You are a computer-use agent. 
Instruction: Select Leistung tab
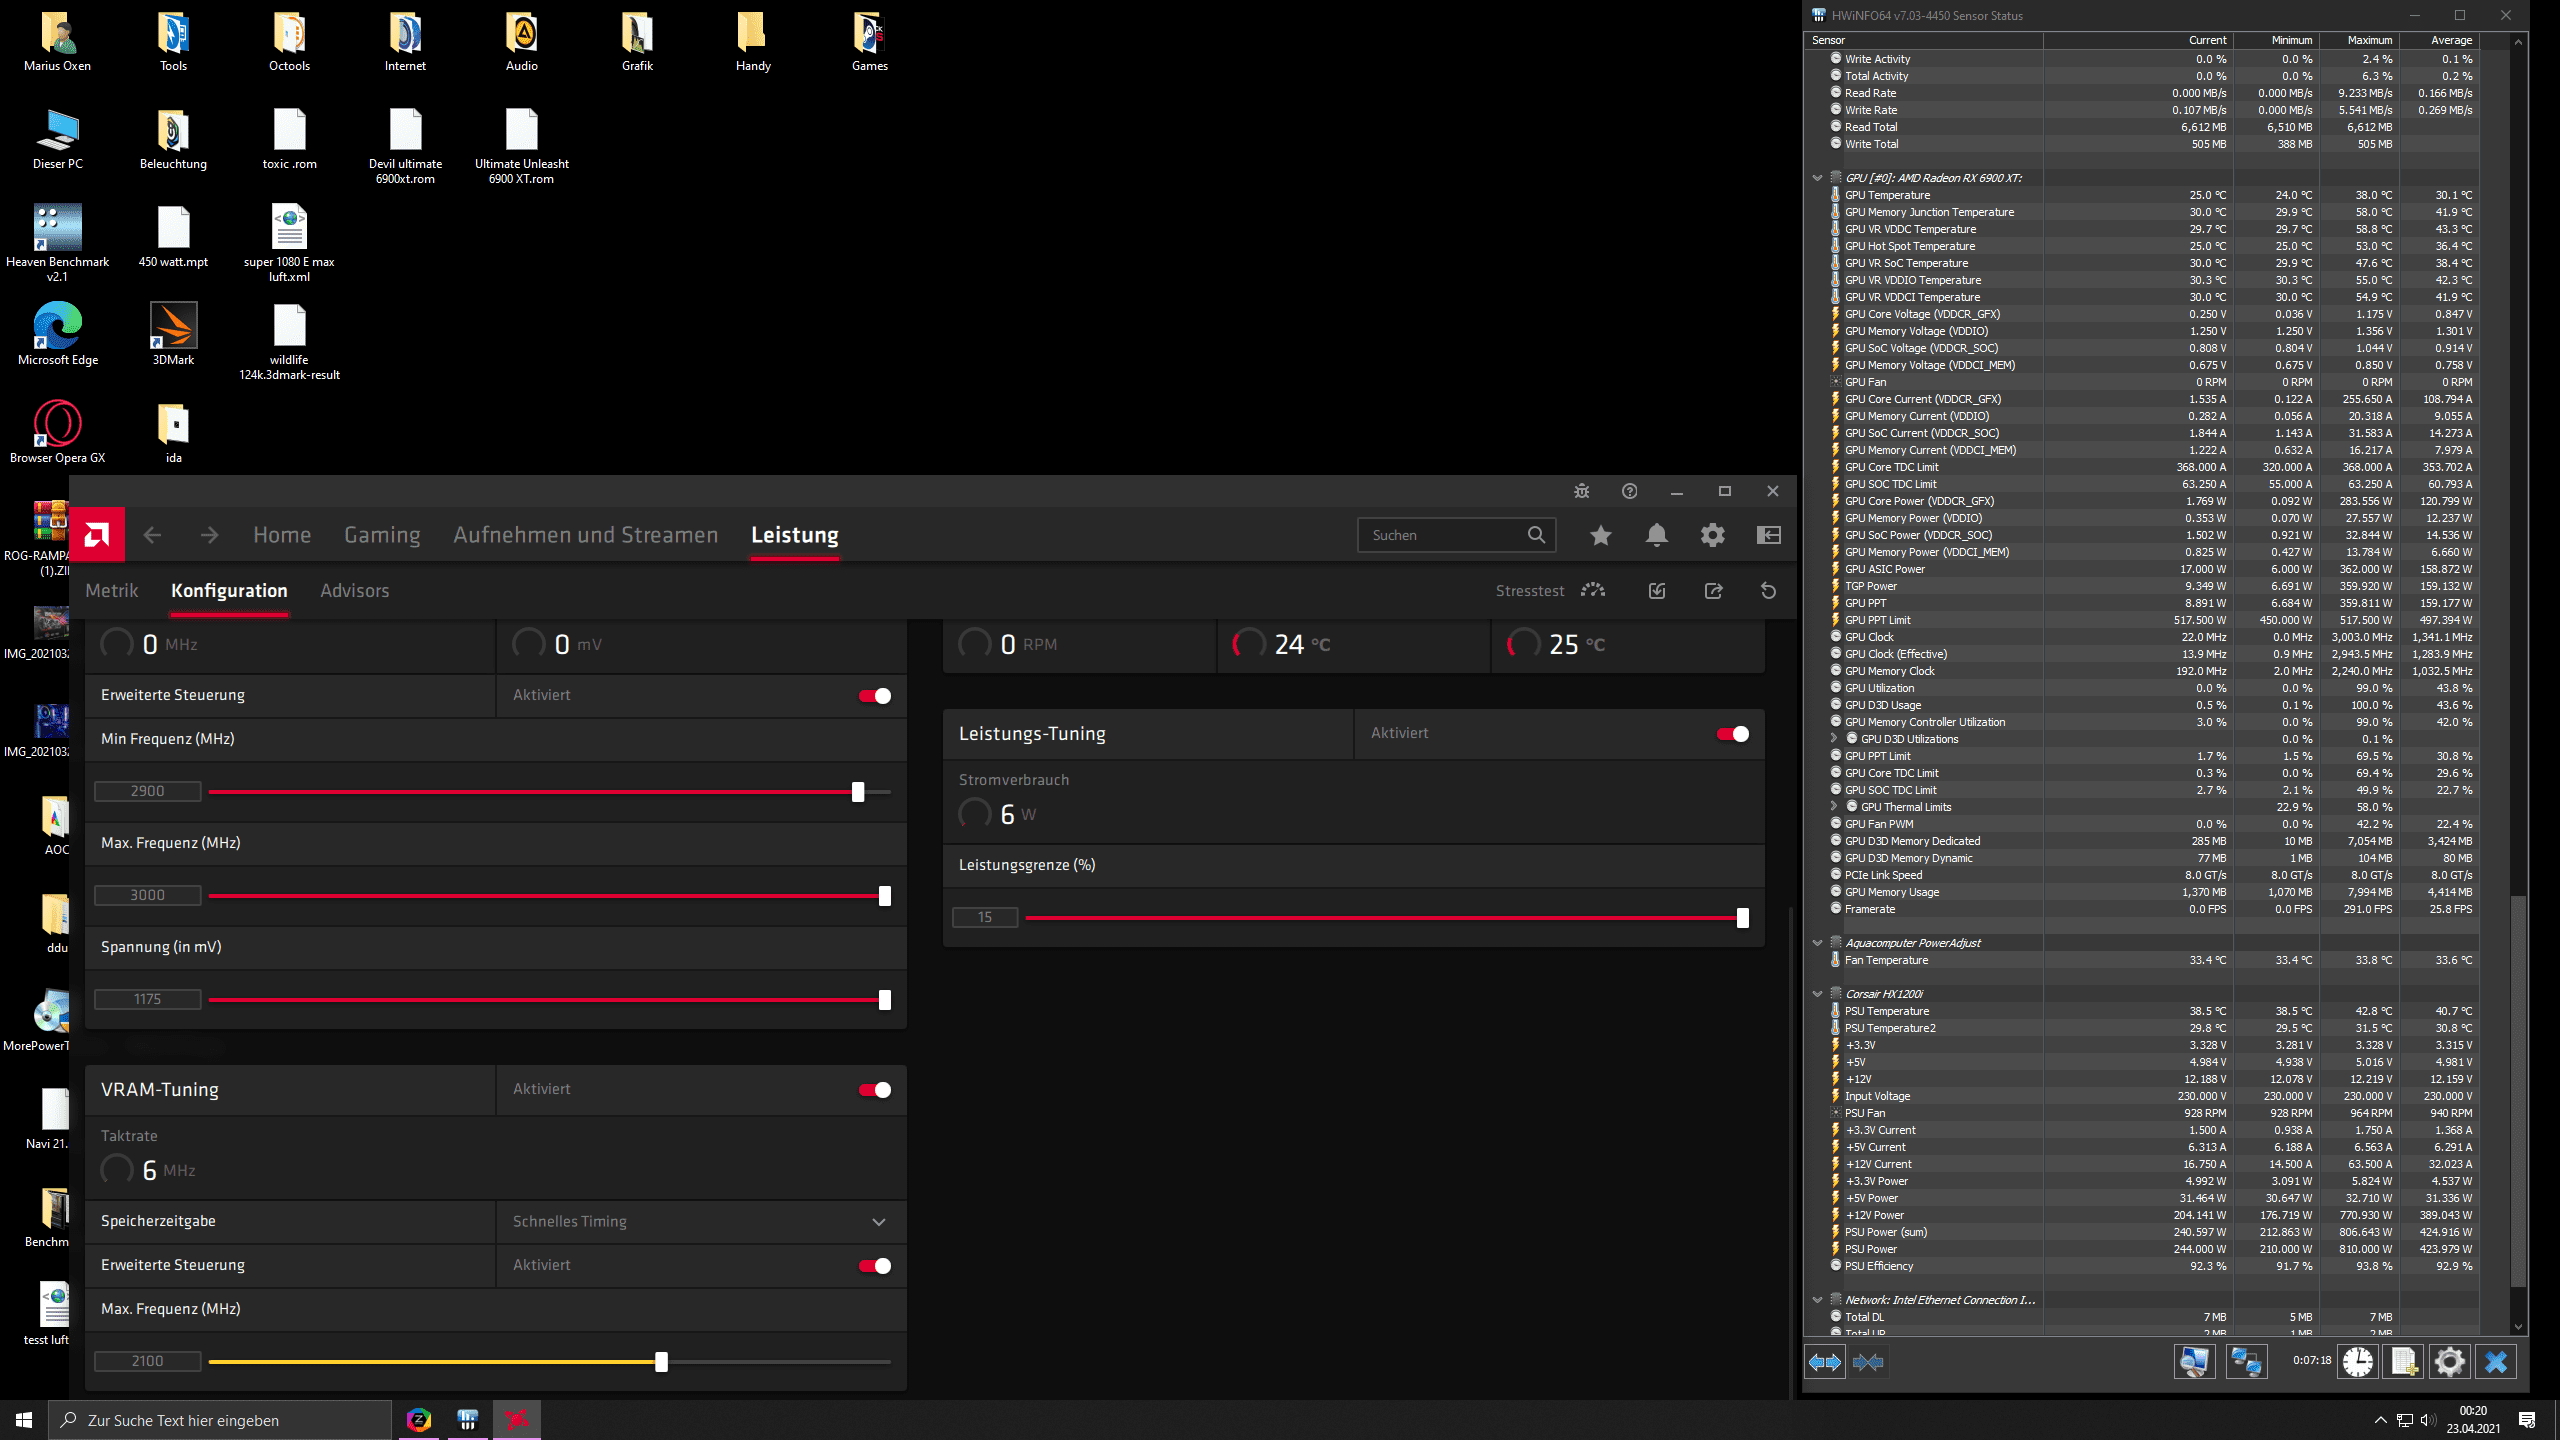(x=795, y=535)
